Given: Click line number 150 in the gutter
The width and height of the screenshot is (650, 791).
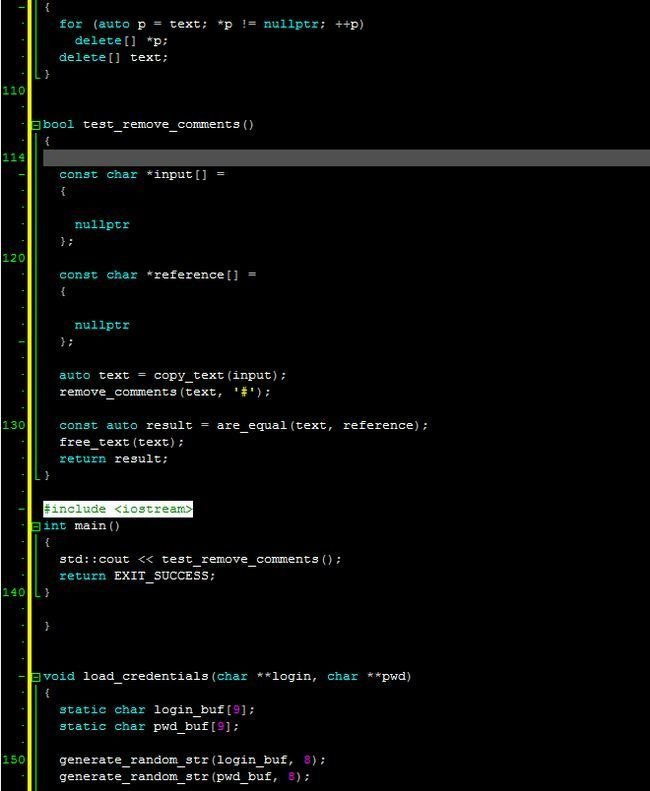Looking at the screenshot, I should (14, 760).
